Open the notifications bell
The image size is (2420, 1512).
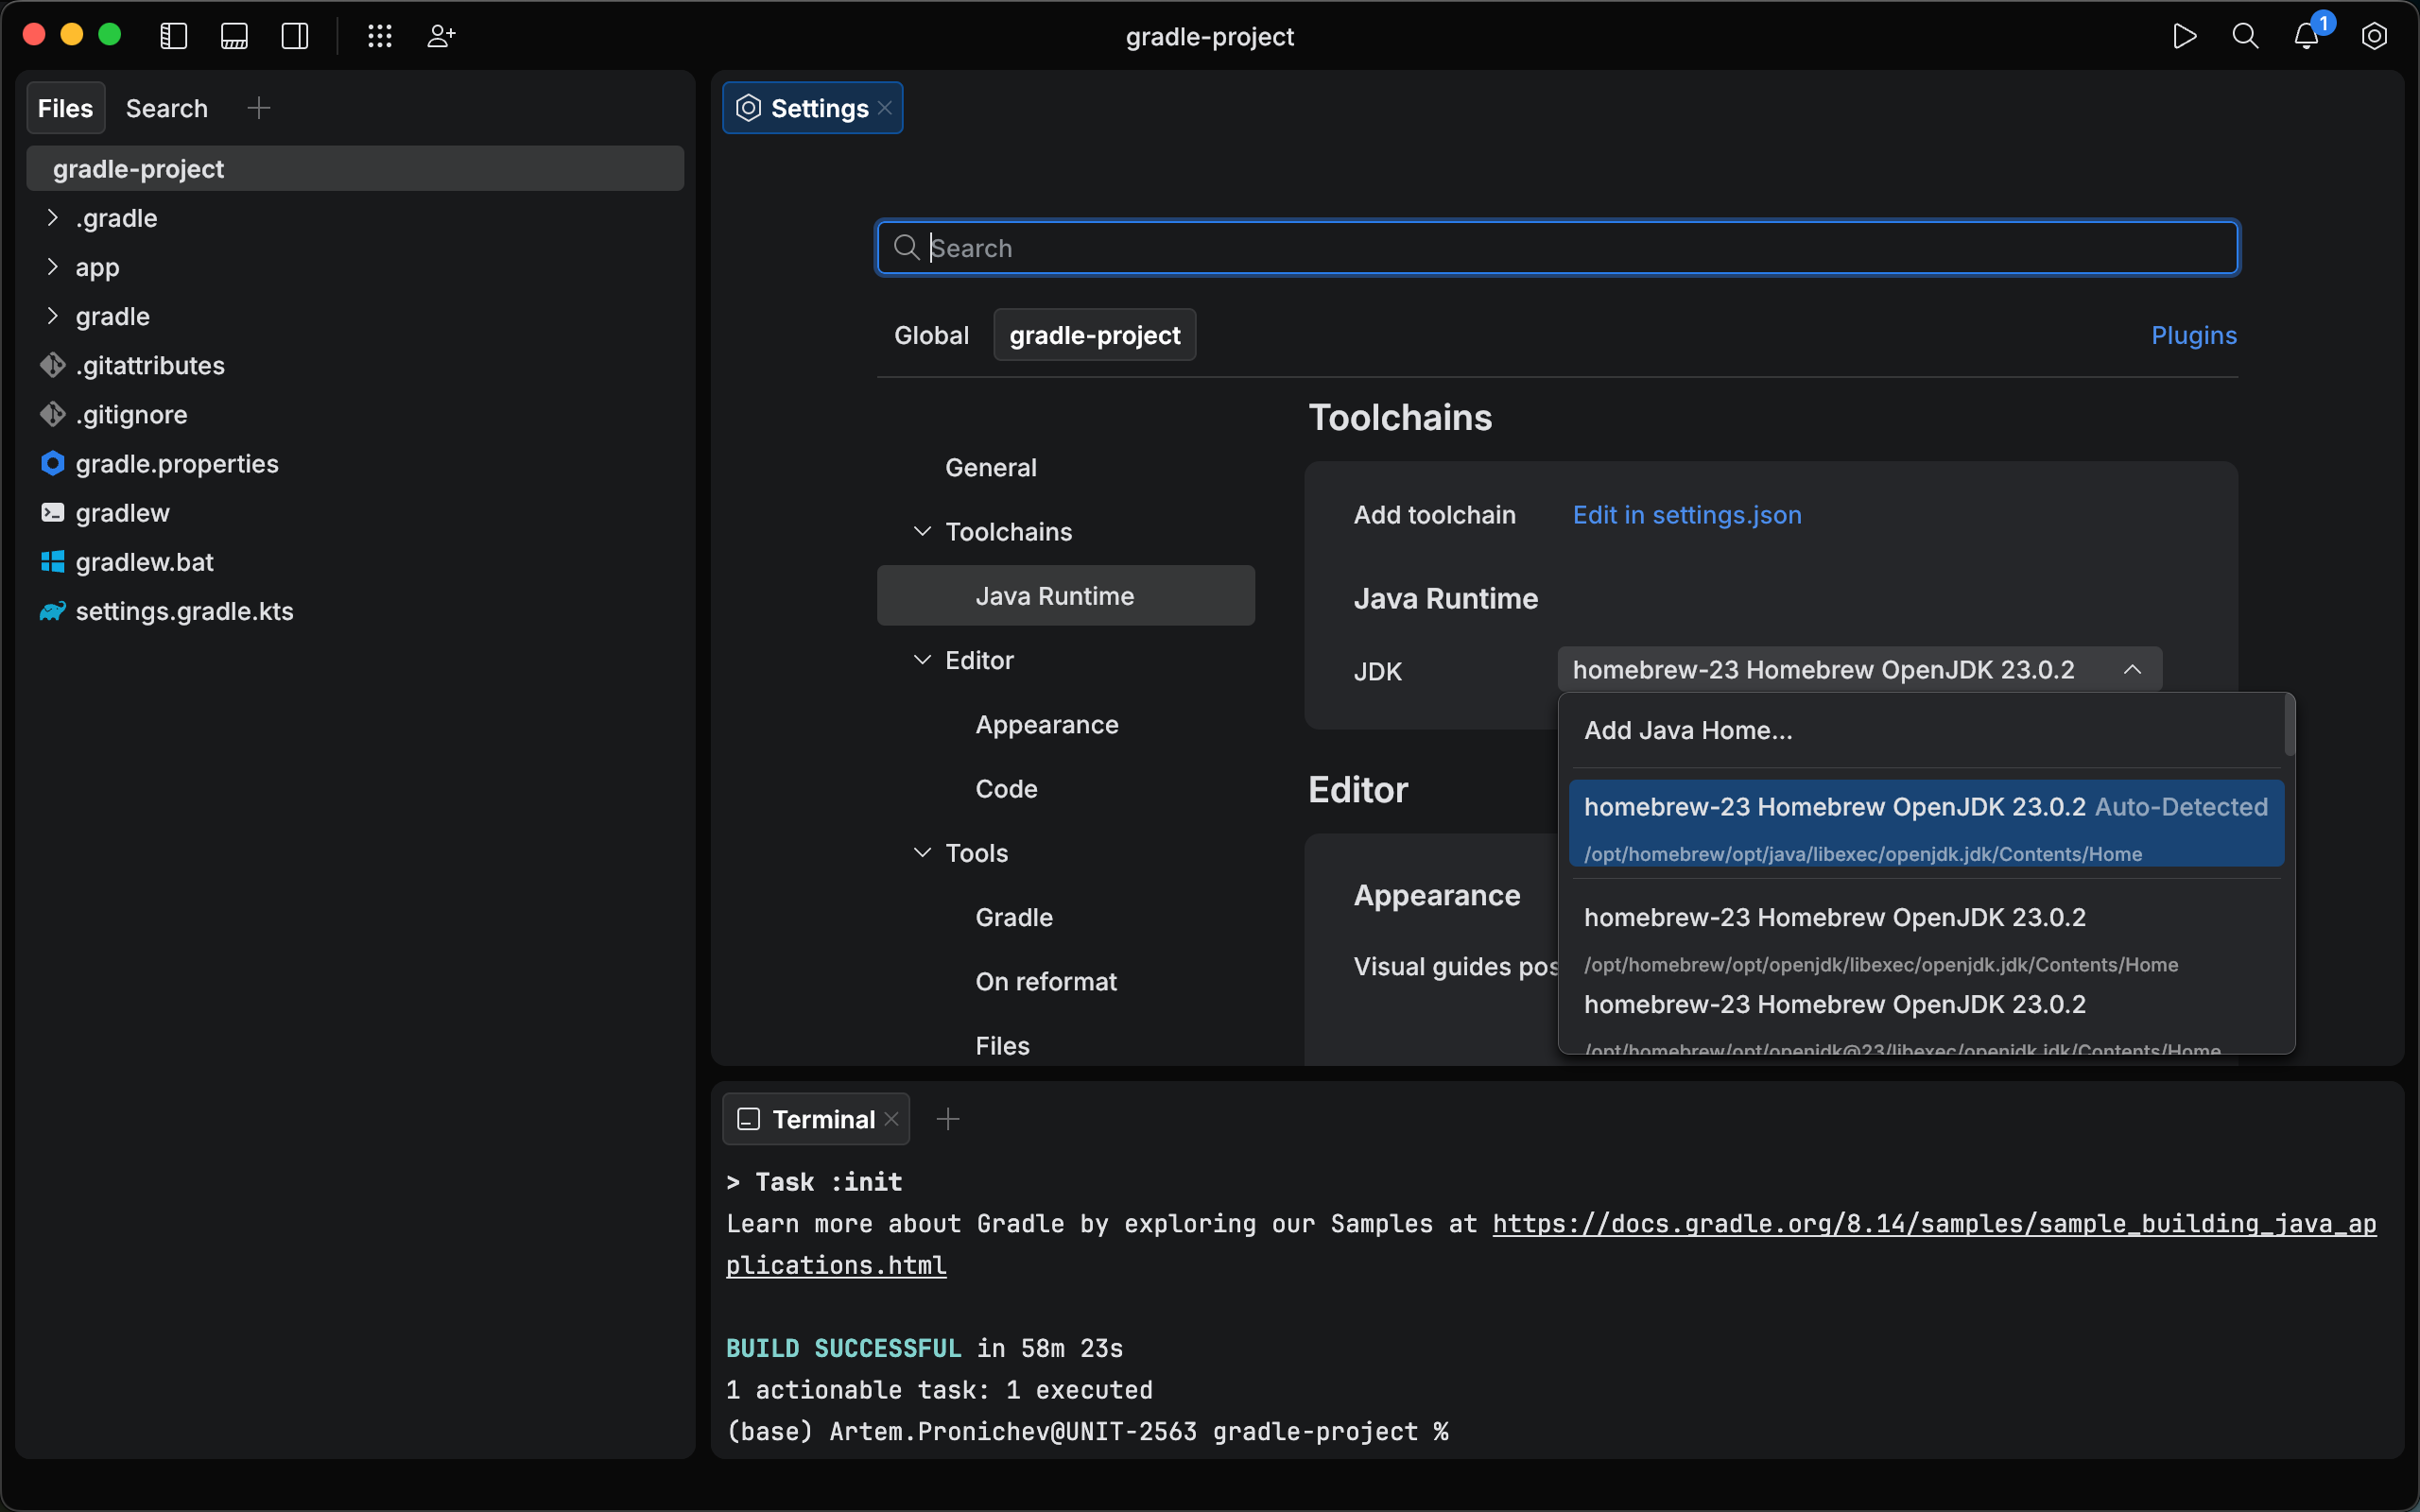(2306, 36)
